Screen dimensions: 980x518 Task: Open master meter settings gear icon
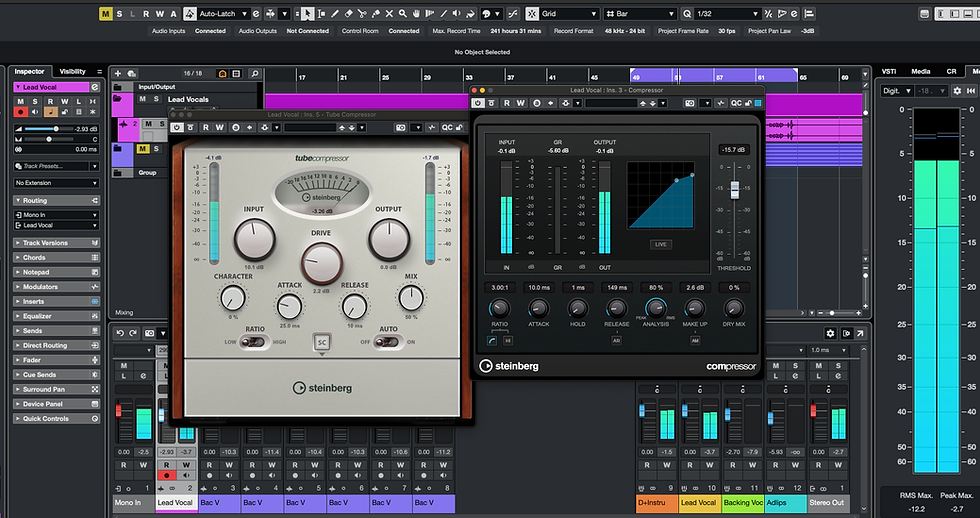click(x=957, y=91)
